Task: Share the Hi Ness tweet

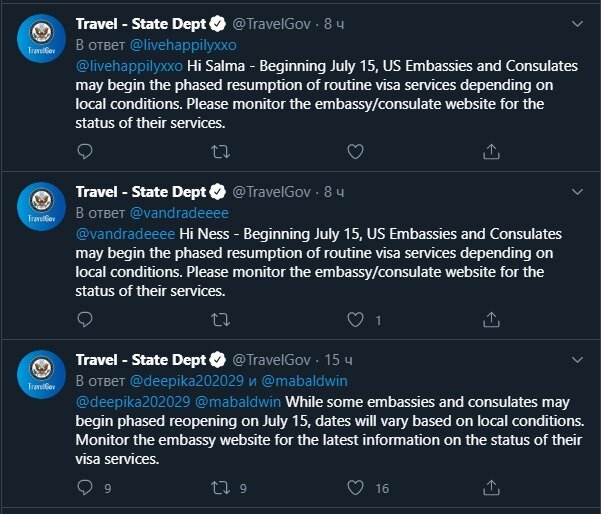Action: click(x=491, y=320)
